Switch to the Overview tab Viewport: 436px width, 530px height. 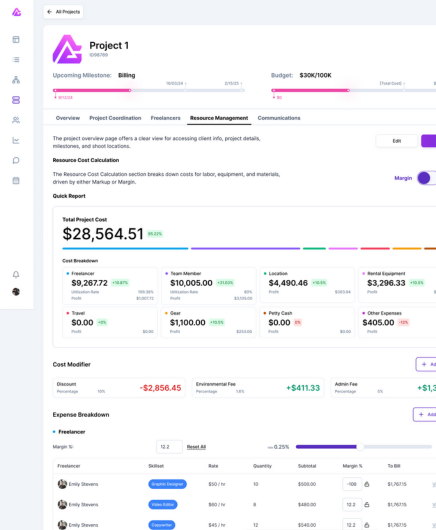[68, 118]
